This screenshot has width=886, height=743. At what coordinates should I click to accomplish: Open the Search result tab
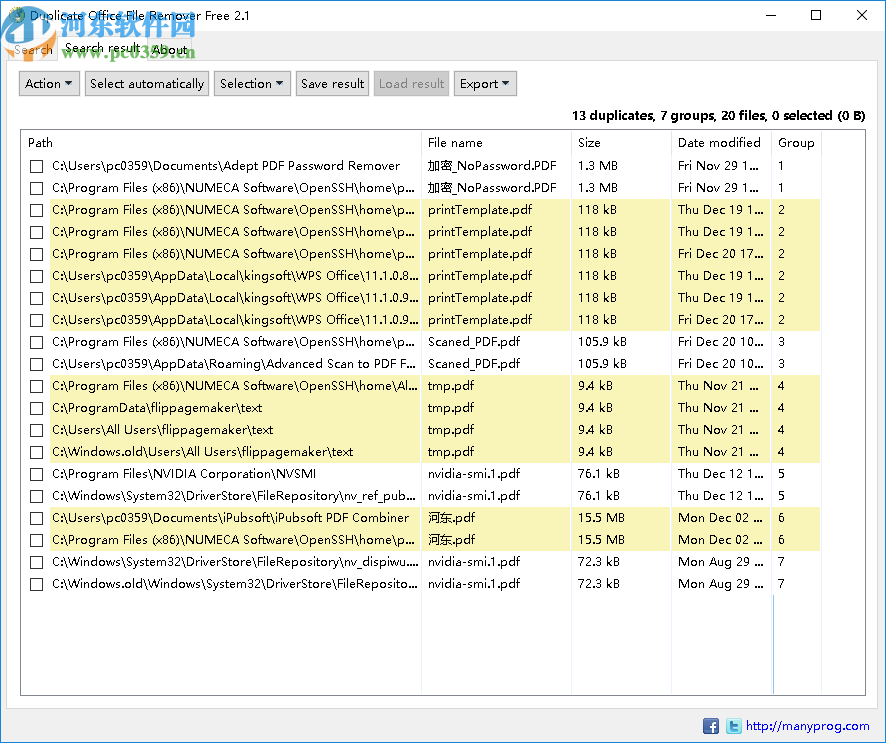102,48
